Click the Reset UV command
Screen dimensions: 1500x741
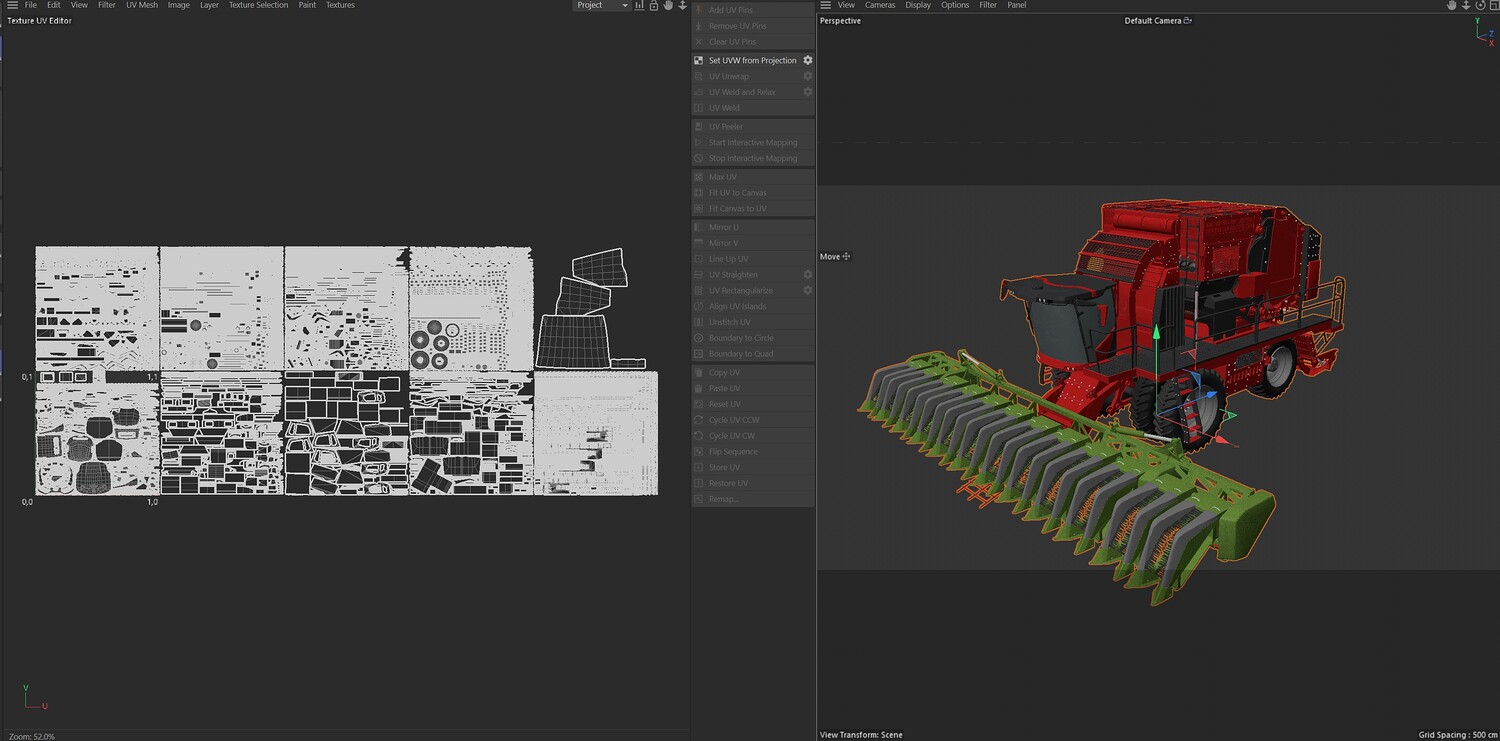coord(753,404)
